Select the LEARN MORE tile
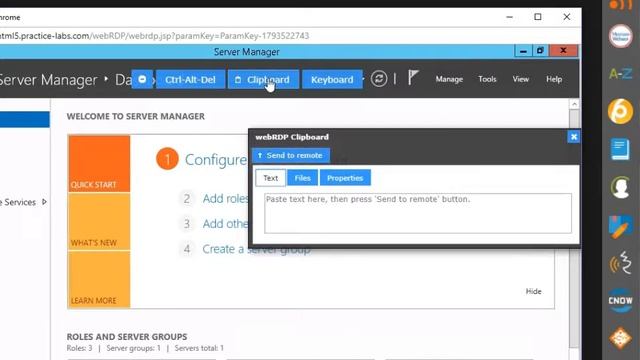 tap(99, 279)
